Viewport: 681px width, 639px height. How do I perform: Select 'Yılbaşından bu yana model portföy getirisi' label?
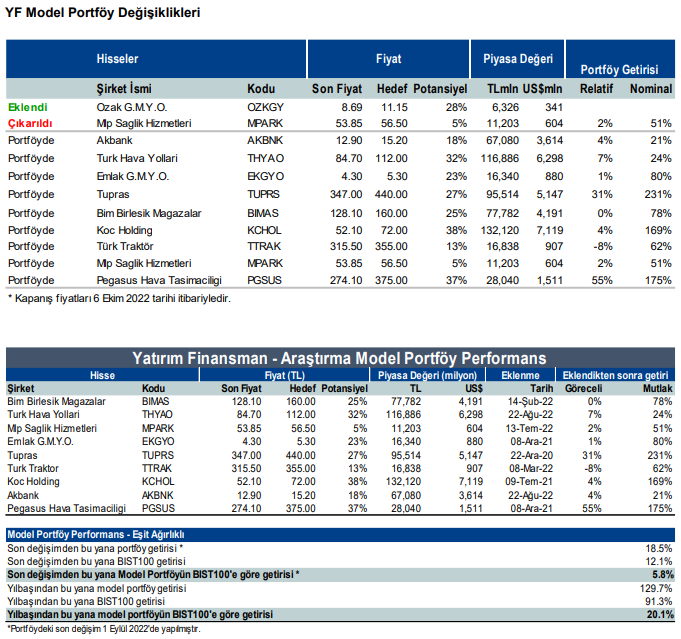pos(96,588)
